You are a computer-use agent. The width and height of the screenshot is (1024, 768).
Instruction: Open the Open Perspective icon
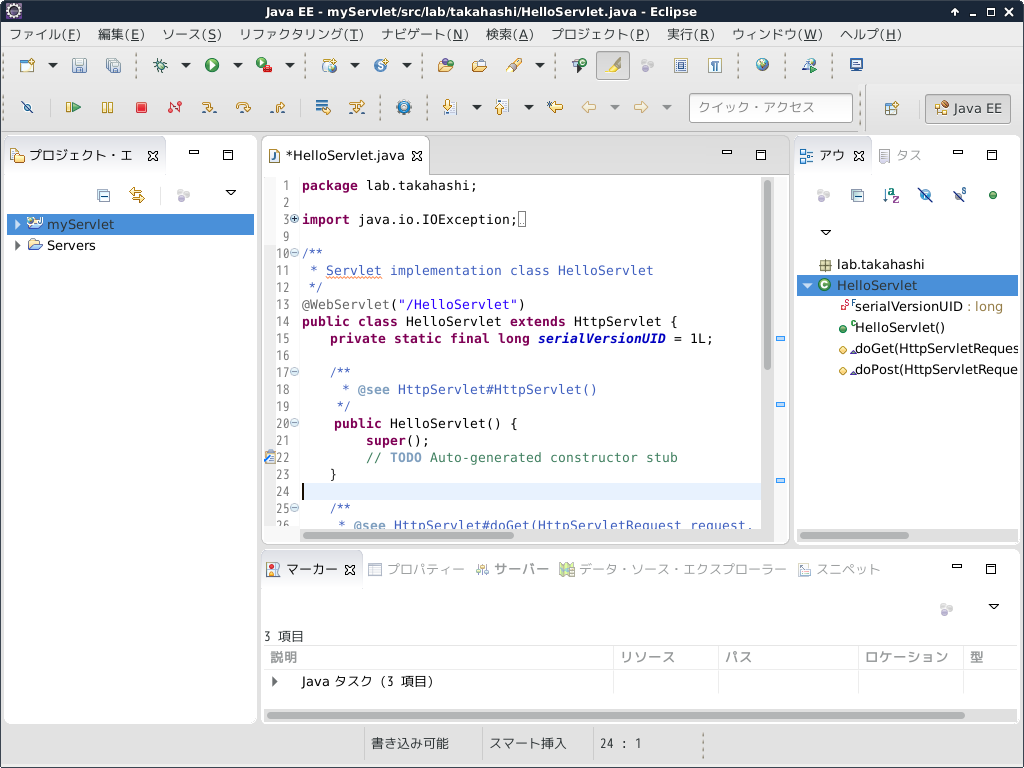(x=892, y=108)
